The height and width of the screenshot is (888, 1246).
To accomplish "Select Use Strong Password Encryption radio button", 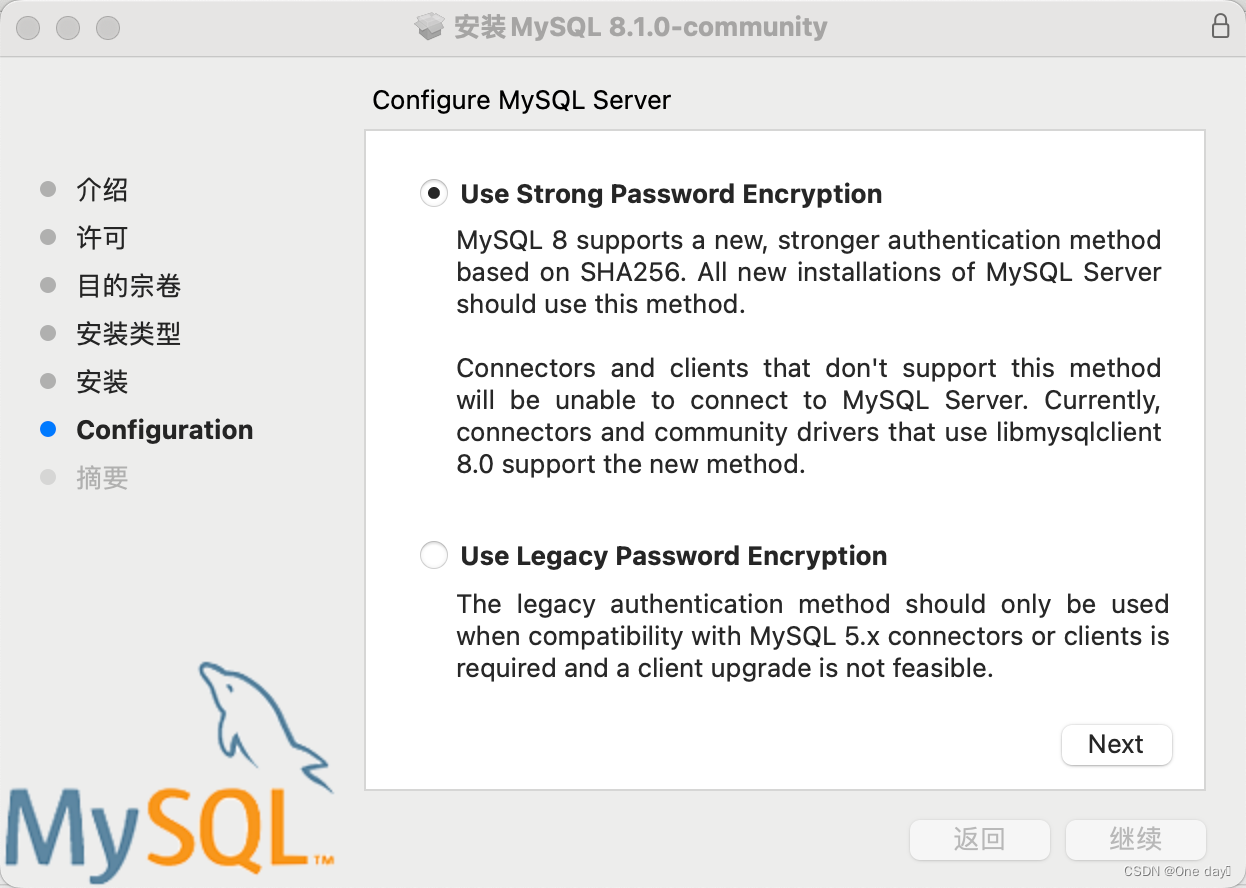I will [x=434, y=194].
